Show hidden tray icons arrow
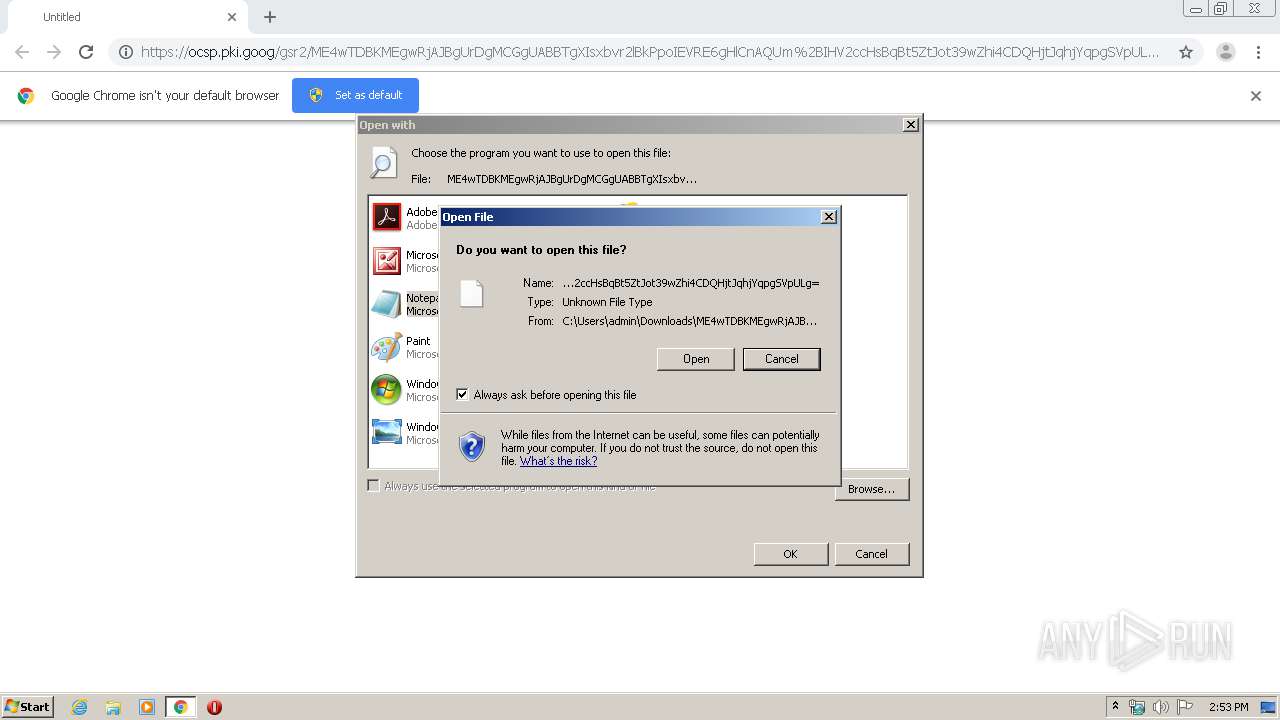This screenshot has width=1280, height=720. 1115,707
